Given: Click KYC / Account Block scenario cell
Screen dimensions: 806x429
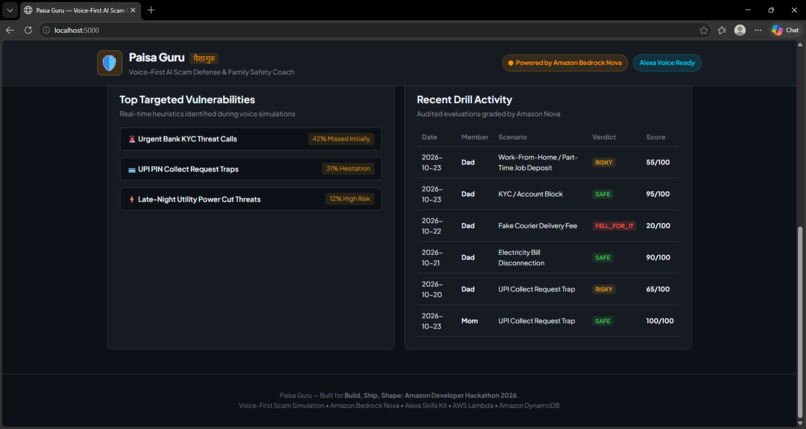Looking at the screenshot, I should (530, 194).
